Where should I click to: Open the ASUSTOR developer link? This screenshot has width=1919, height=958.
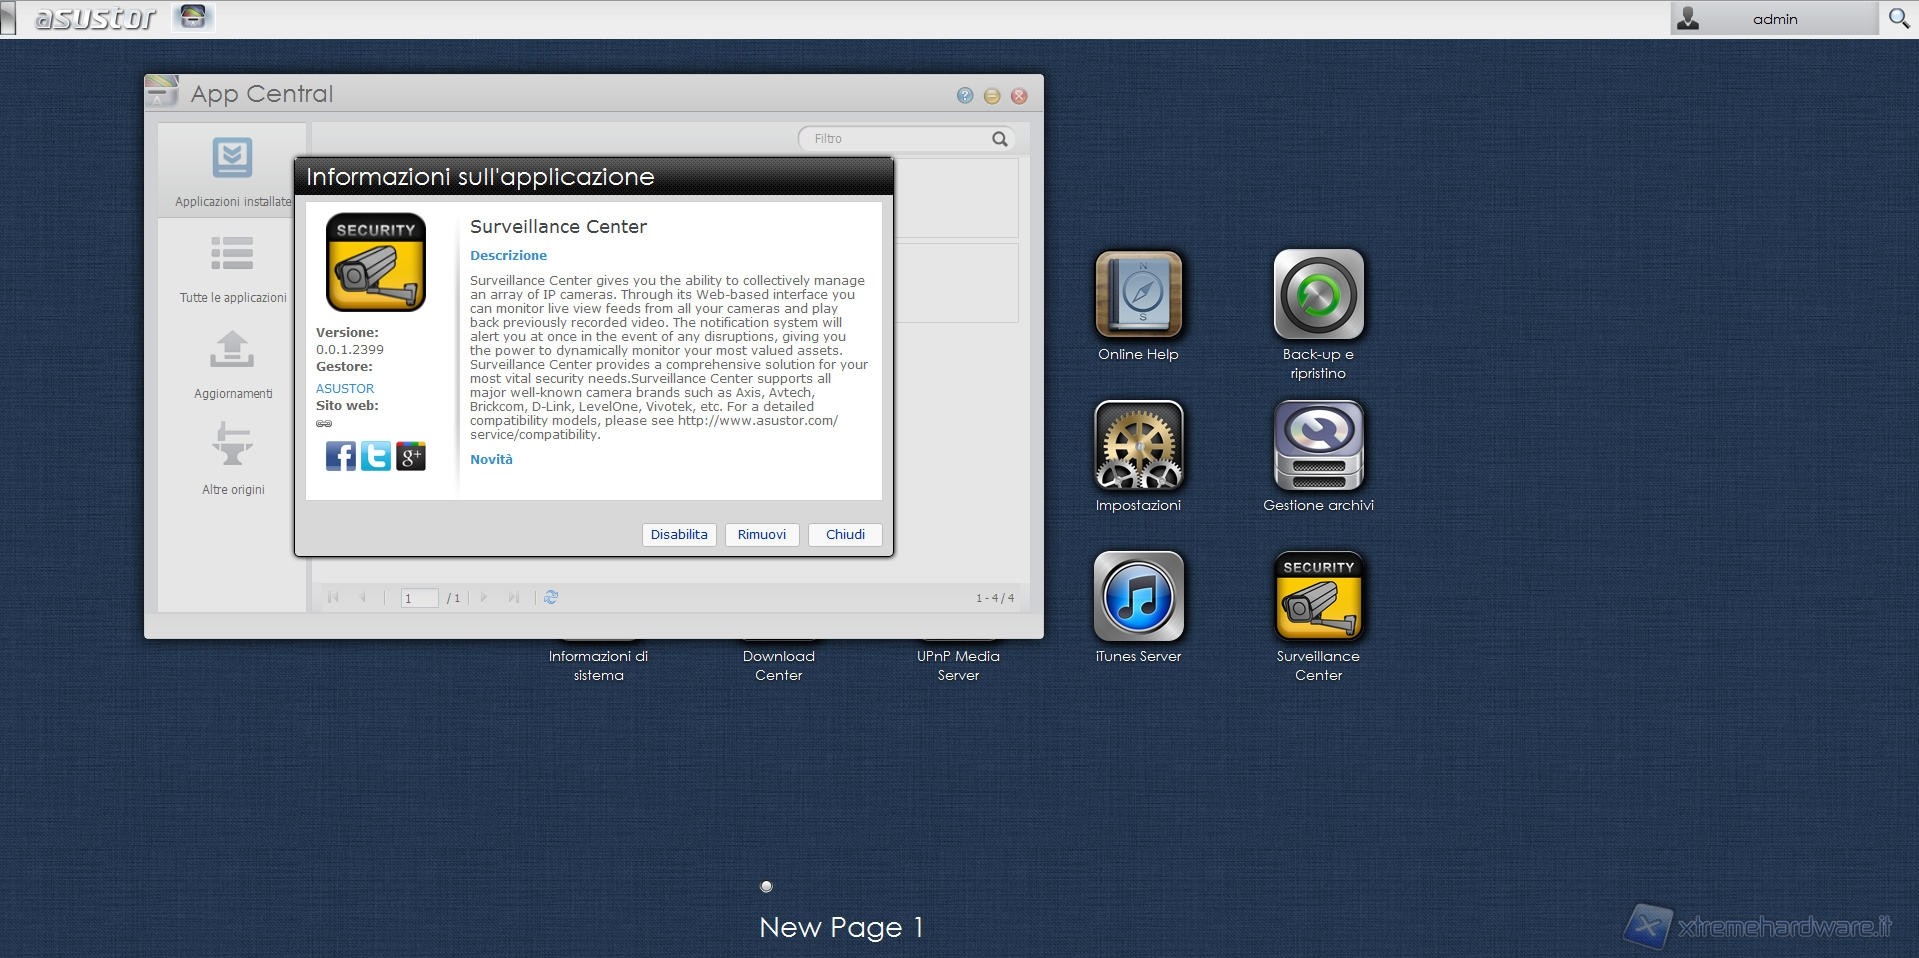point(345,388)
